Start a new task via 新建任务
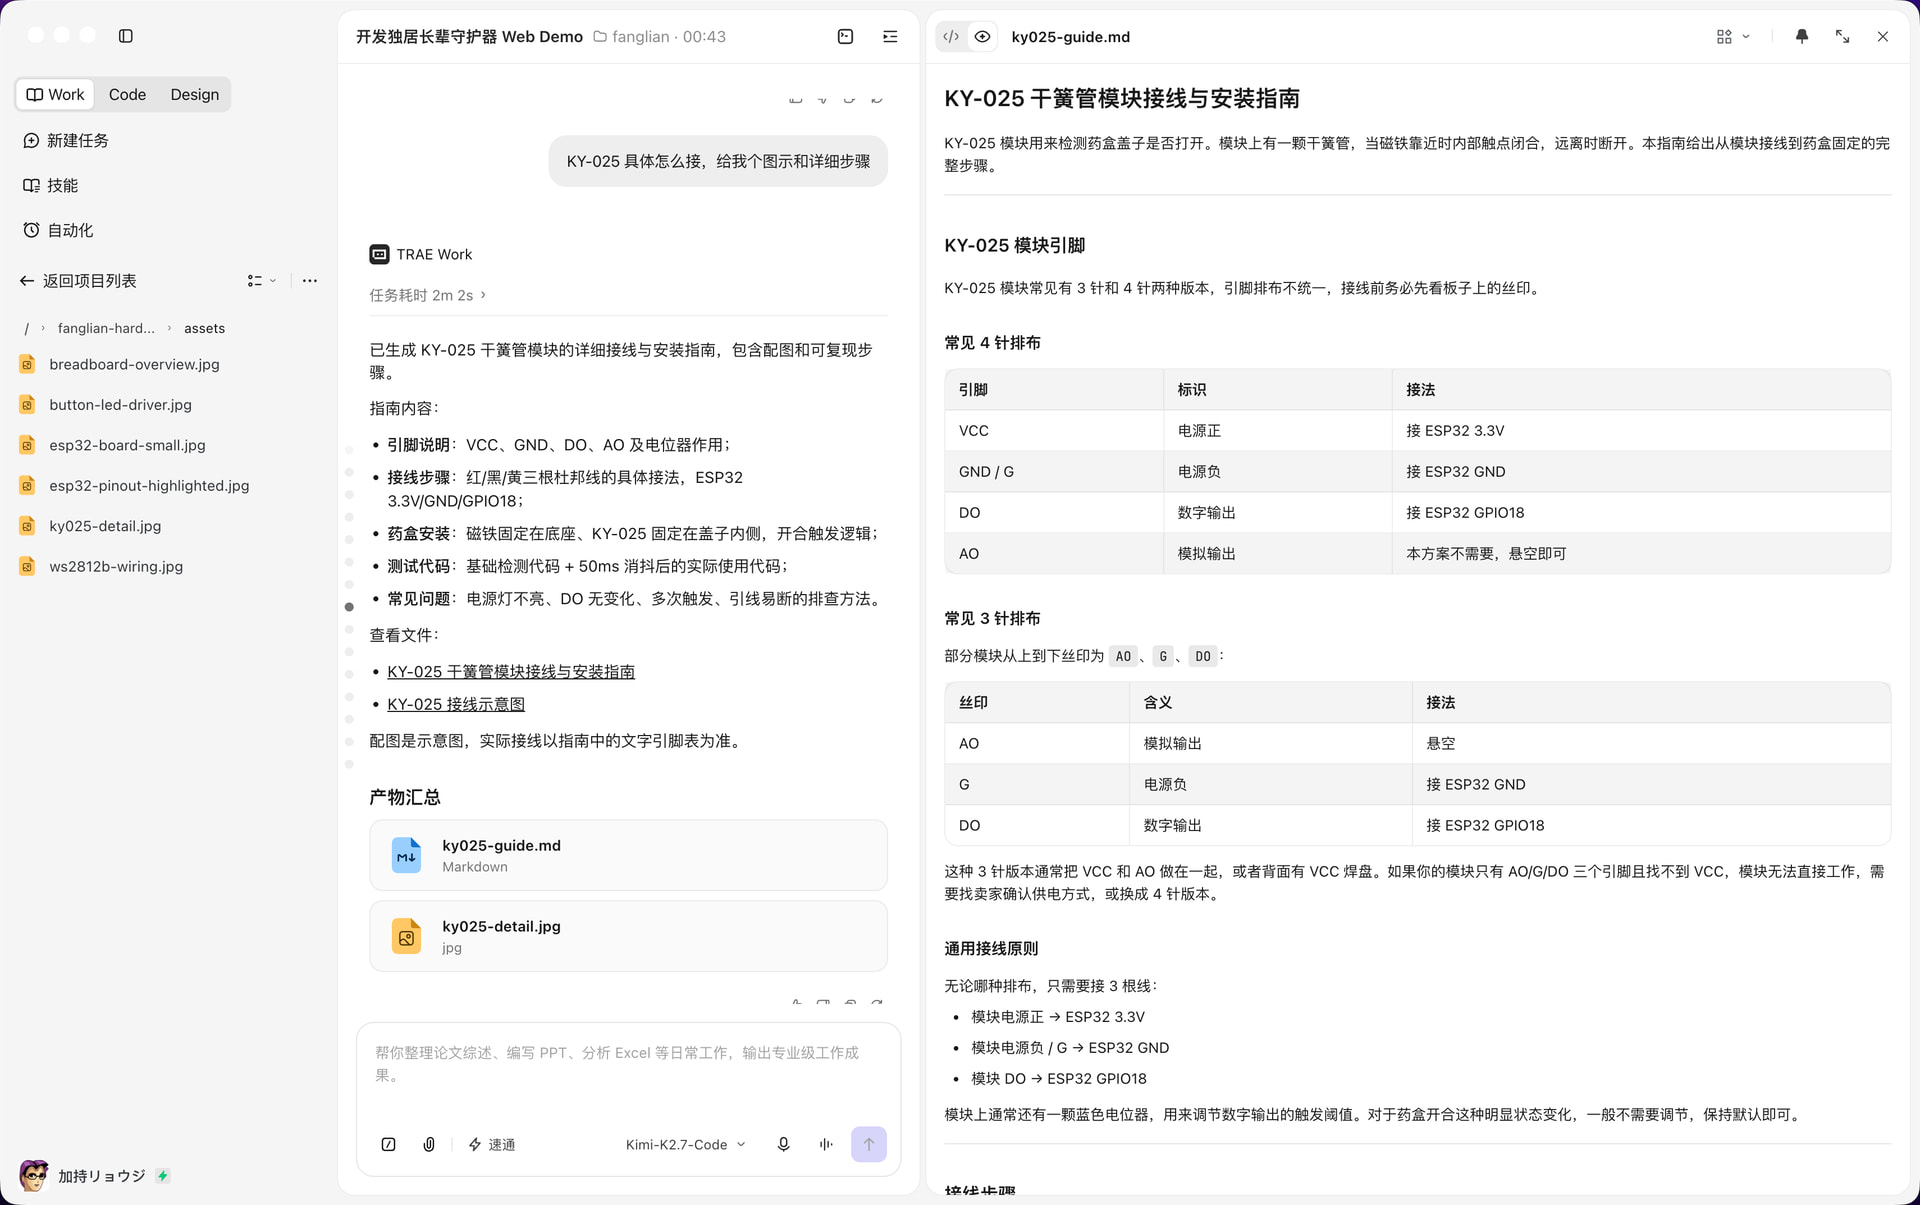The width and height of the screenshot is (1920, 1205). (66, 141)
